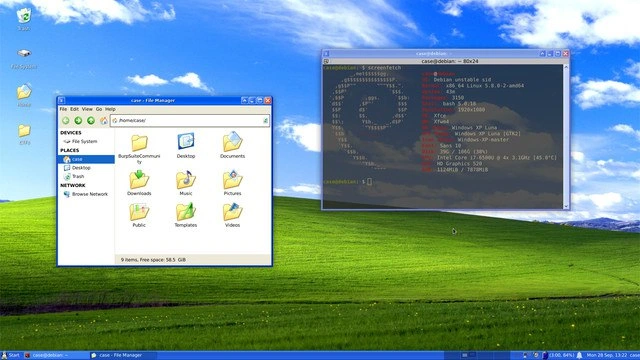Go forward in File Manager
The image size is (640, 360).
click(78, 120)
